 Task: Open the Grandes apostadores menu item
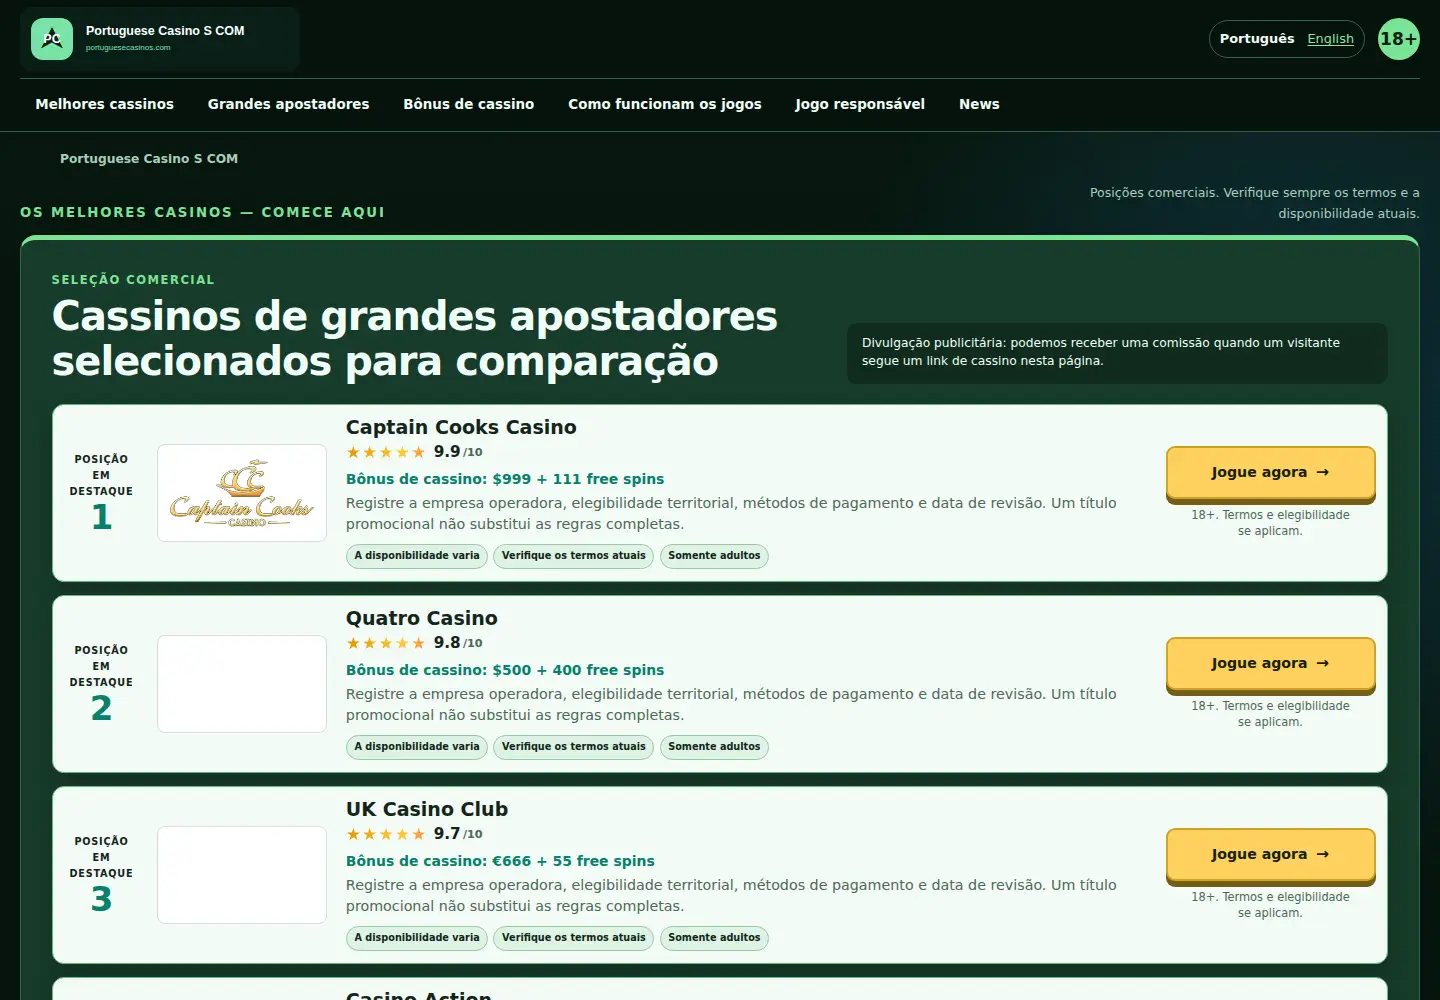[288, 104]
